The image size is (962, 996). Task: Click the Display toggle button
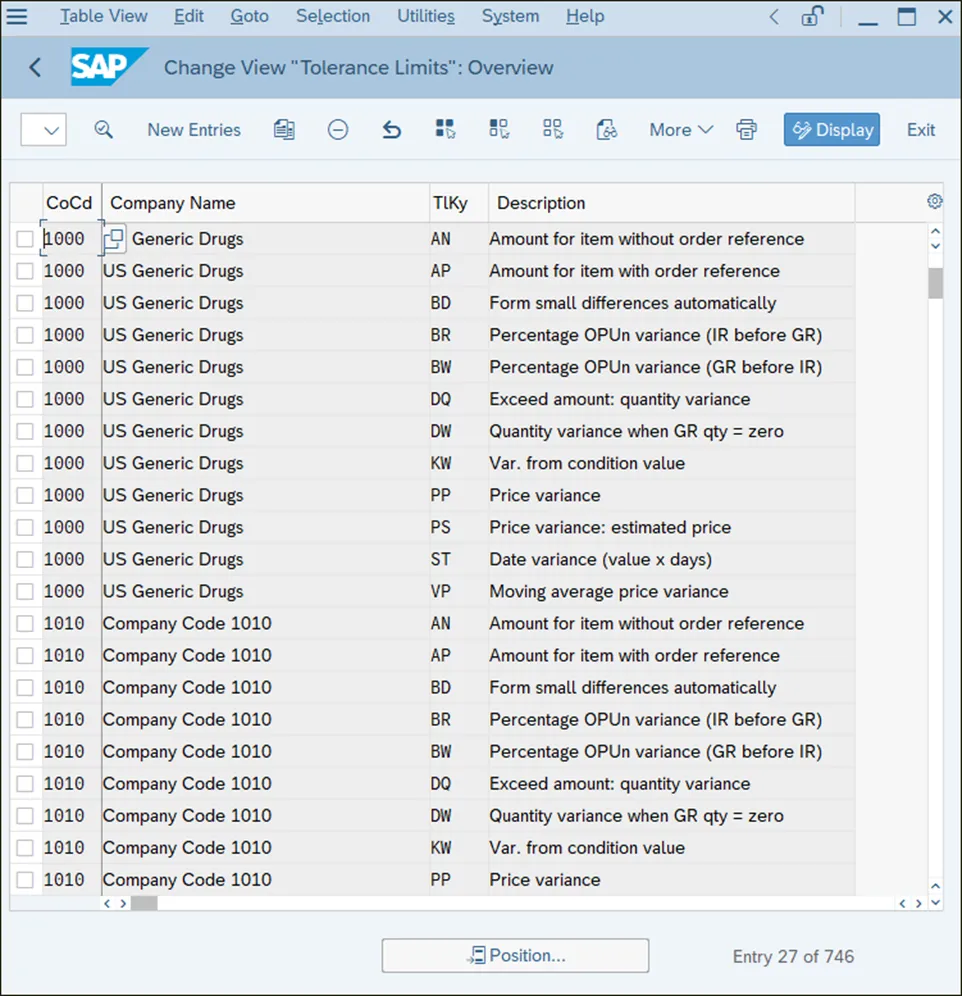tap(832, 130)
